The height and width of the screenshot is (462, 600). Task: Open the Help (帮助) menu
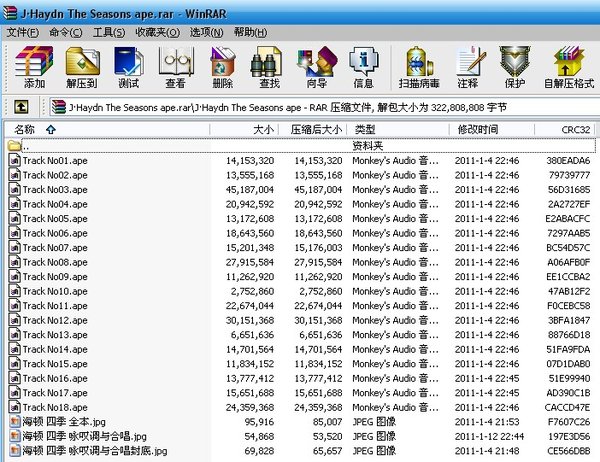250,33
